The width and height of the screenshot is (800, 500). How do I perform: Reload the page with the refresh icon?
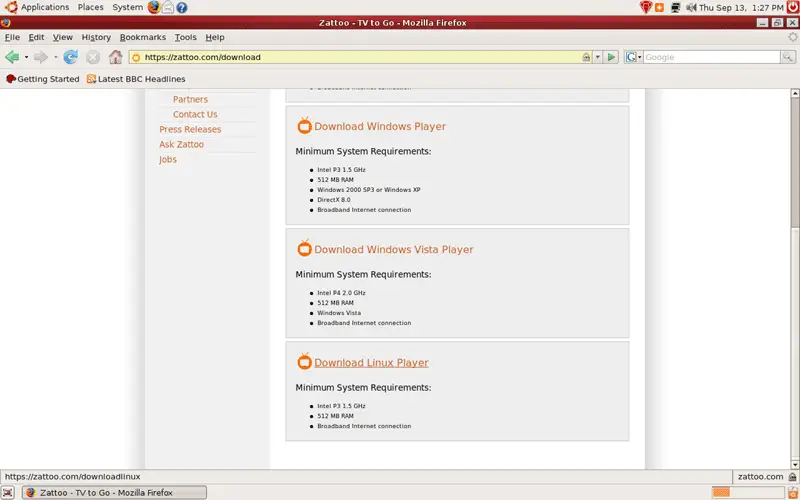tap(70, 57)
